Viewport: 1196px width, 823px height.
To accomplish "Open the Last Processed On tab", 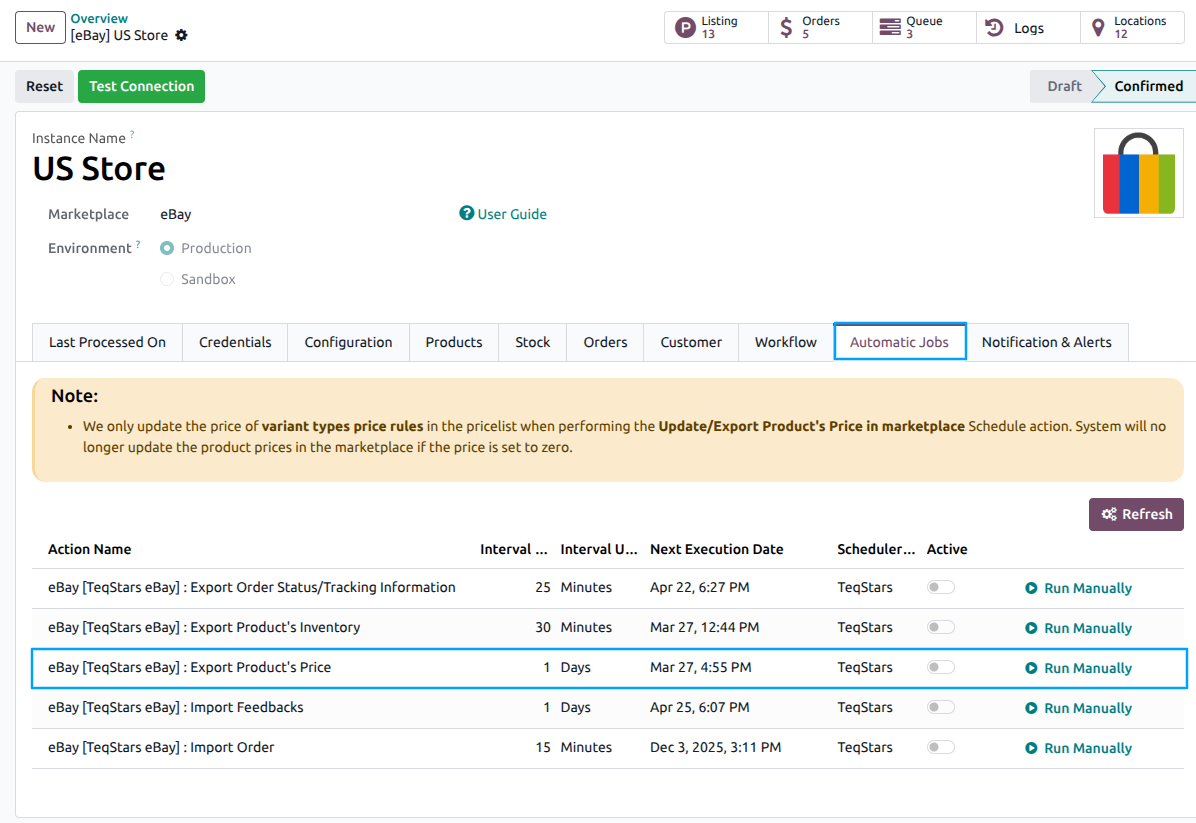I will pyautogui.click(x=108, y=342).
